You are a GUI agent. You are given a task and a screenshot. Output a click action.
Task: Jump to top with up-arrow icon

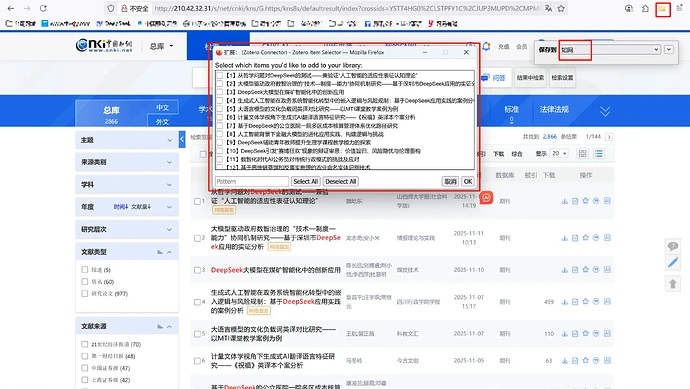[x=673, y=284]
